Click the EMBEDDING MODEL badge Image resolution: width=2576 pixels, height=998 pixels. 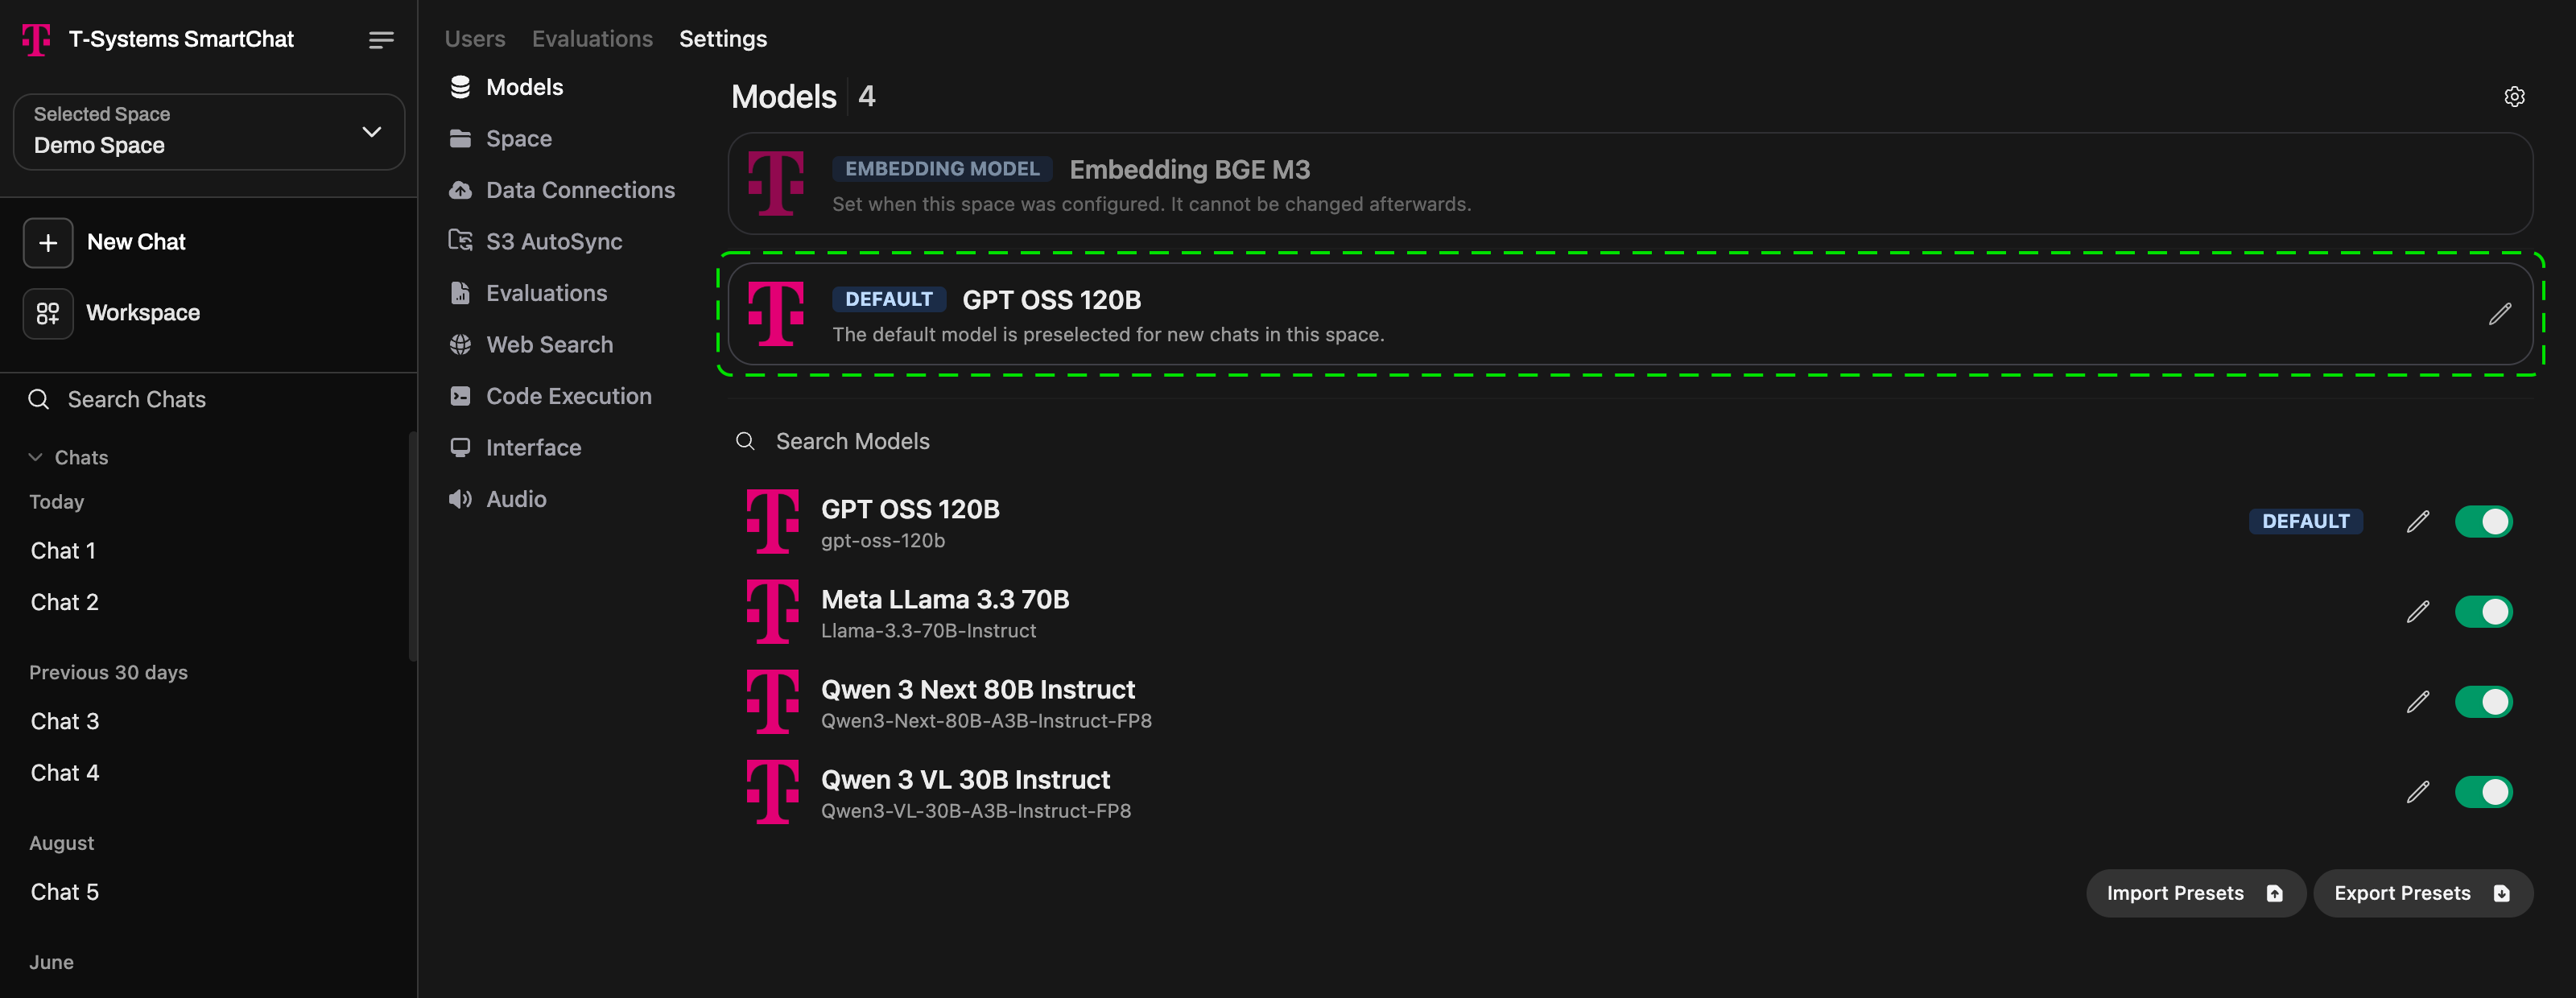coord(942,169)
